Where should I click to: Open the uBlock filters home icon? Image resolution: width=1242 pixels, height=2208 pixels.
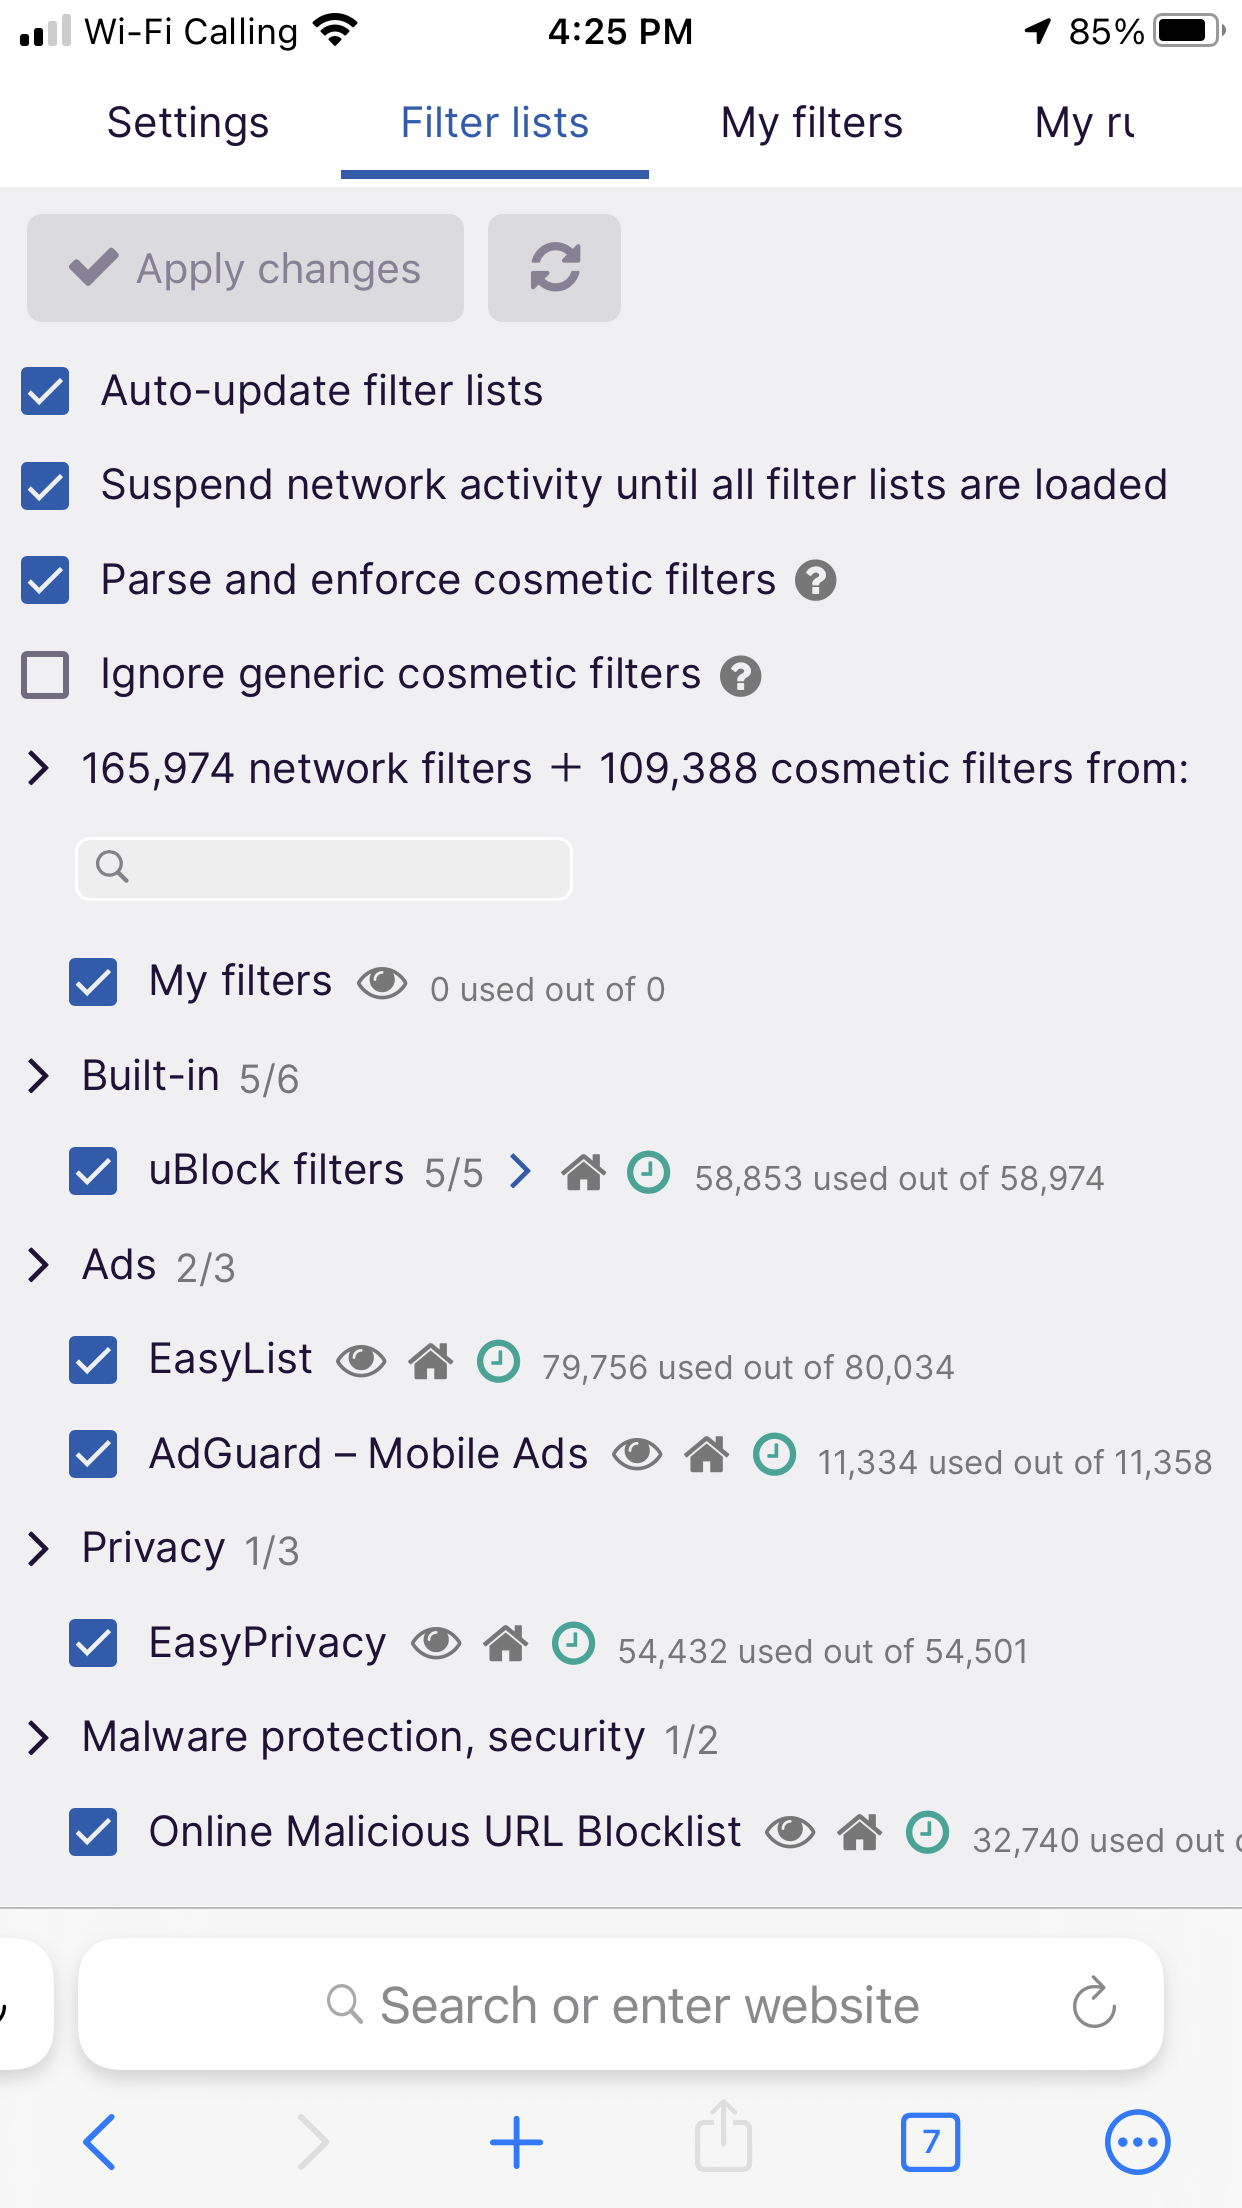(x=584, y=1172)
